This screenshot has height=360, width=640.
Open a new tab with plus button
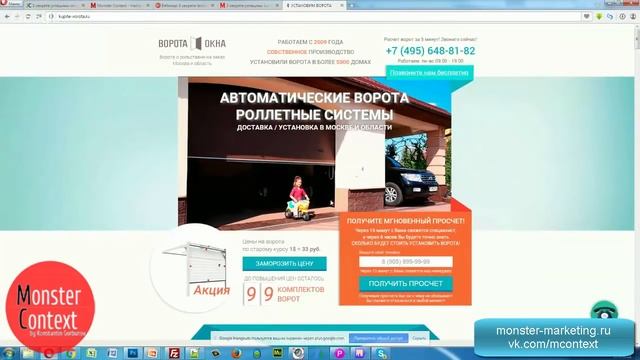(x=352, y=5)
